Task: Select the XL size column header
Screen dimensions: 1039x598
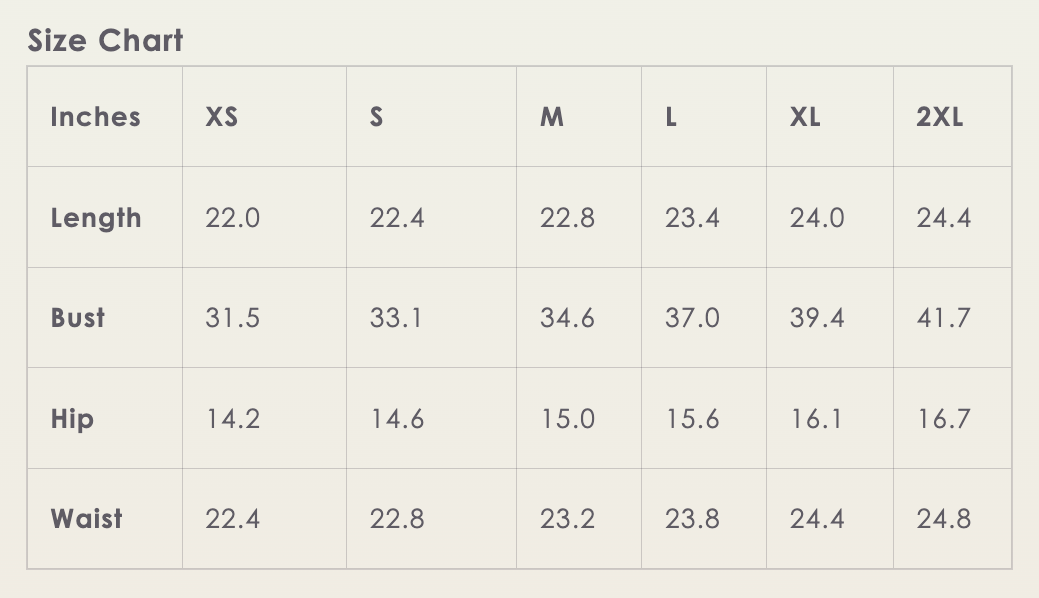Action: click(x=805, y=117)
